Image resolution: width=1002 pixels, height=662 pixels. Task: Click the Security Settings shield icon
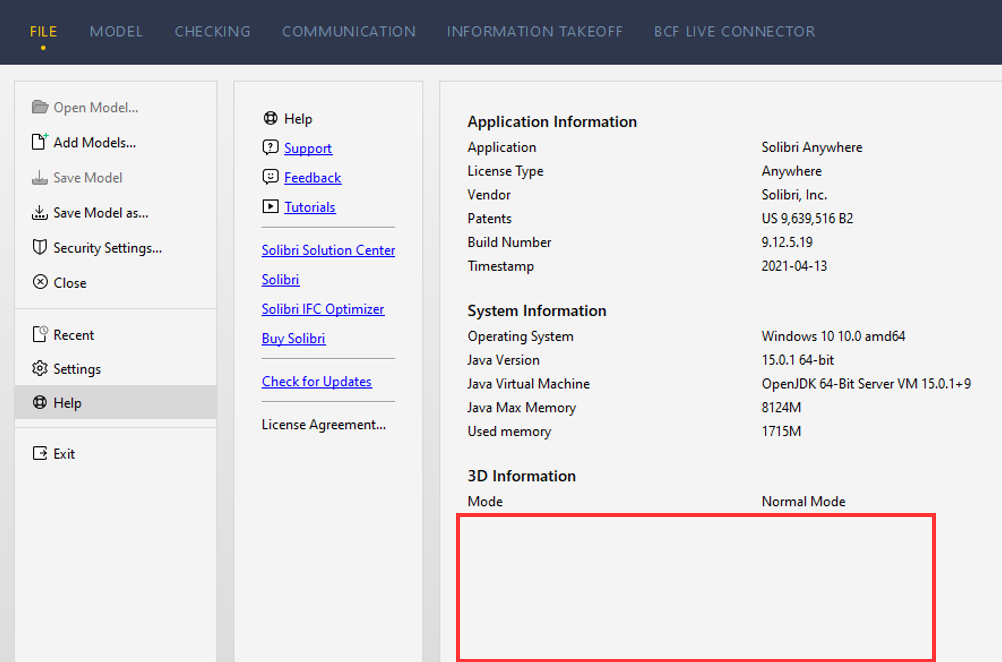point(40,247)
